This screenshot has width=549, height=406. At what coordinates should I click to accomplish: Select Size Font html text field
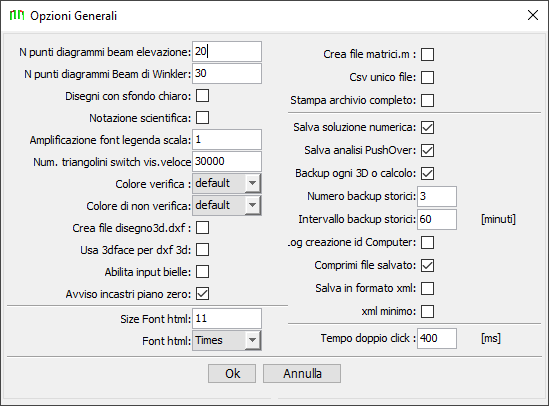tap(227, 318)
